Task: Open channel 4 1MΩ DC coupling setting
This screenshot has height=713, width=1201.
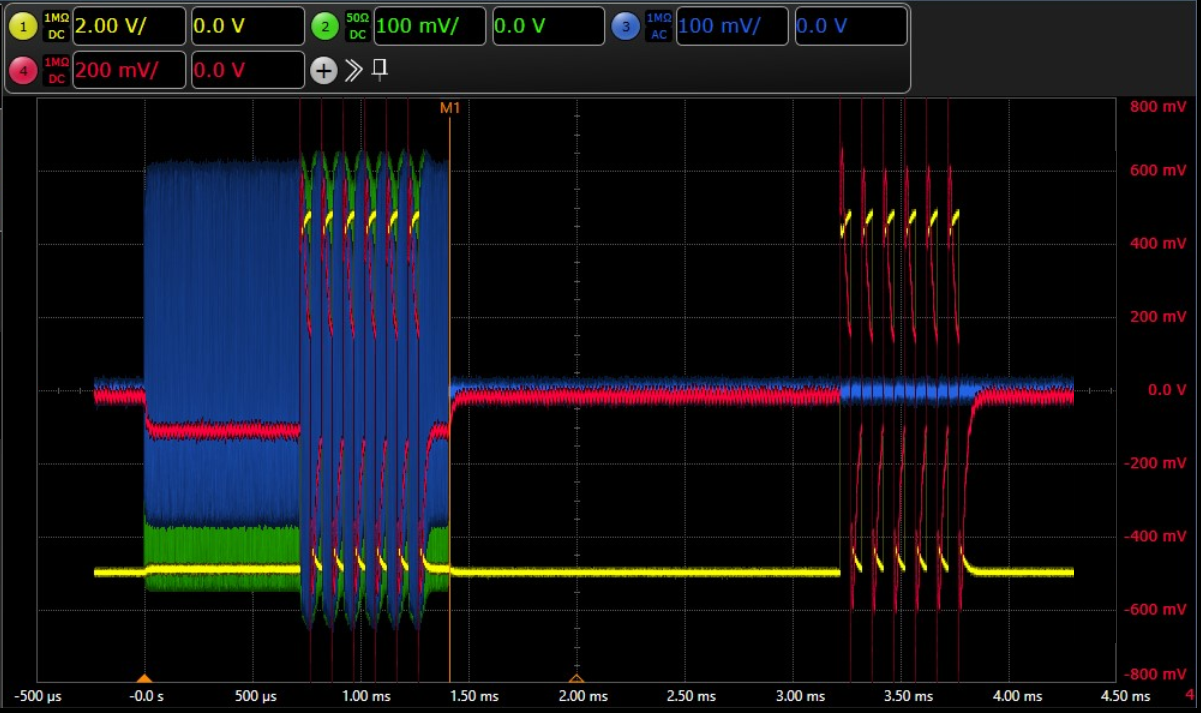Action: (x=56, y=70)
